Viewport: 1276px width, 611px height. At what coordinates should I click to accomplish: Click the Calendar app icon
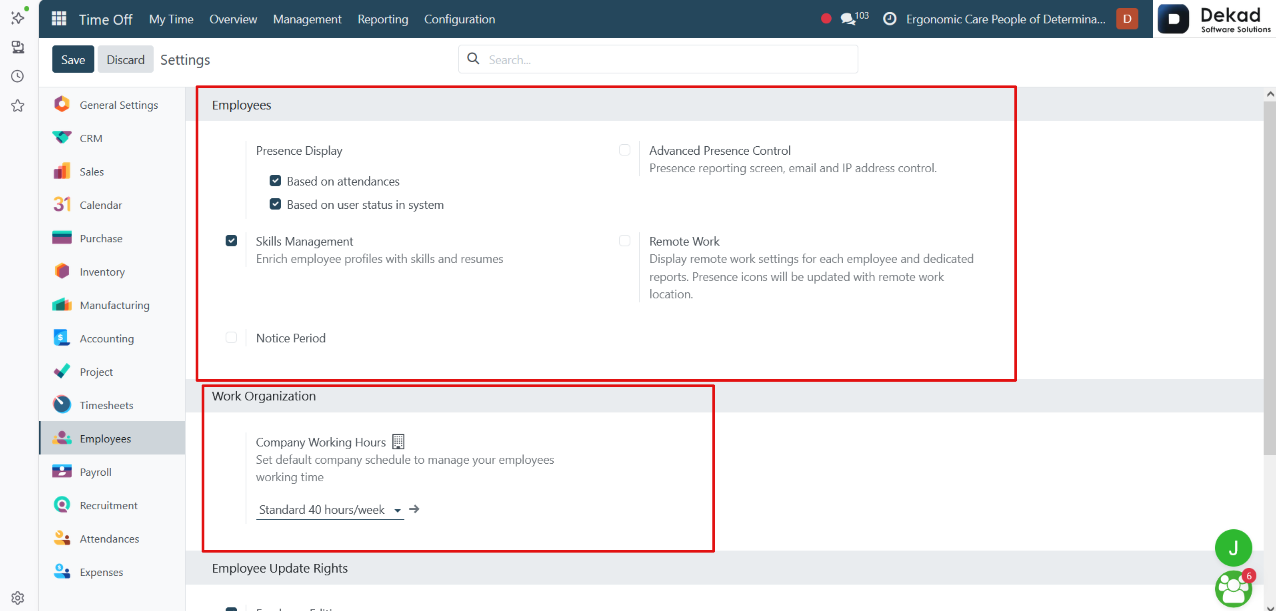tap(62, 205)
